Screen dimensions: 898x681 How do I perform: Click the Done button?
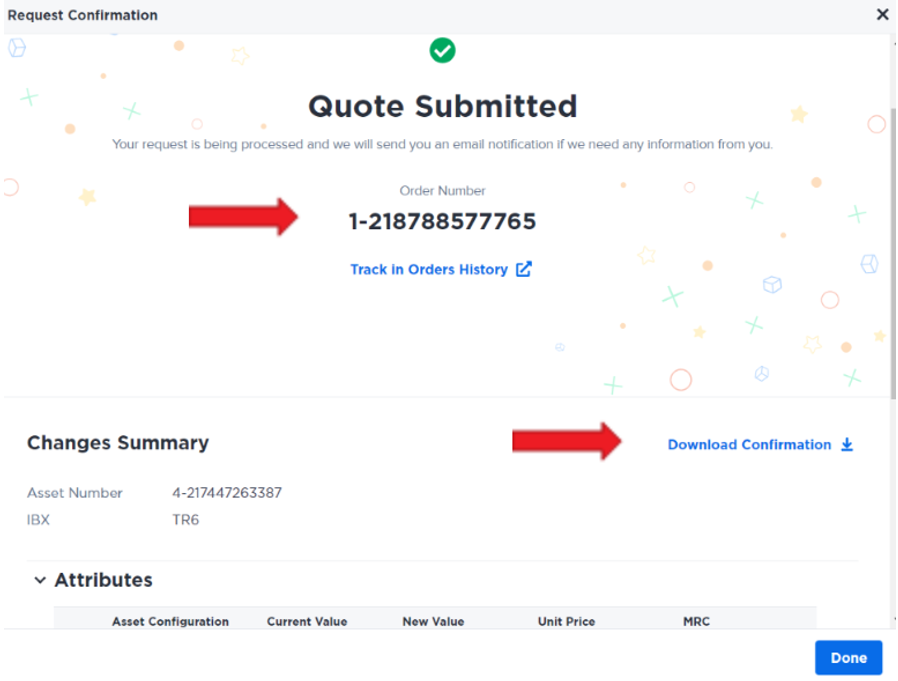click(848, 658)
